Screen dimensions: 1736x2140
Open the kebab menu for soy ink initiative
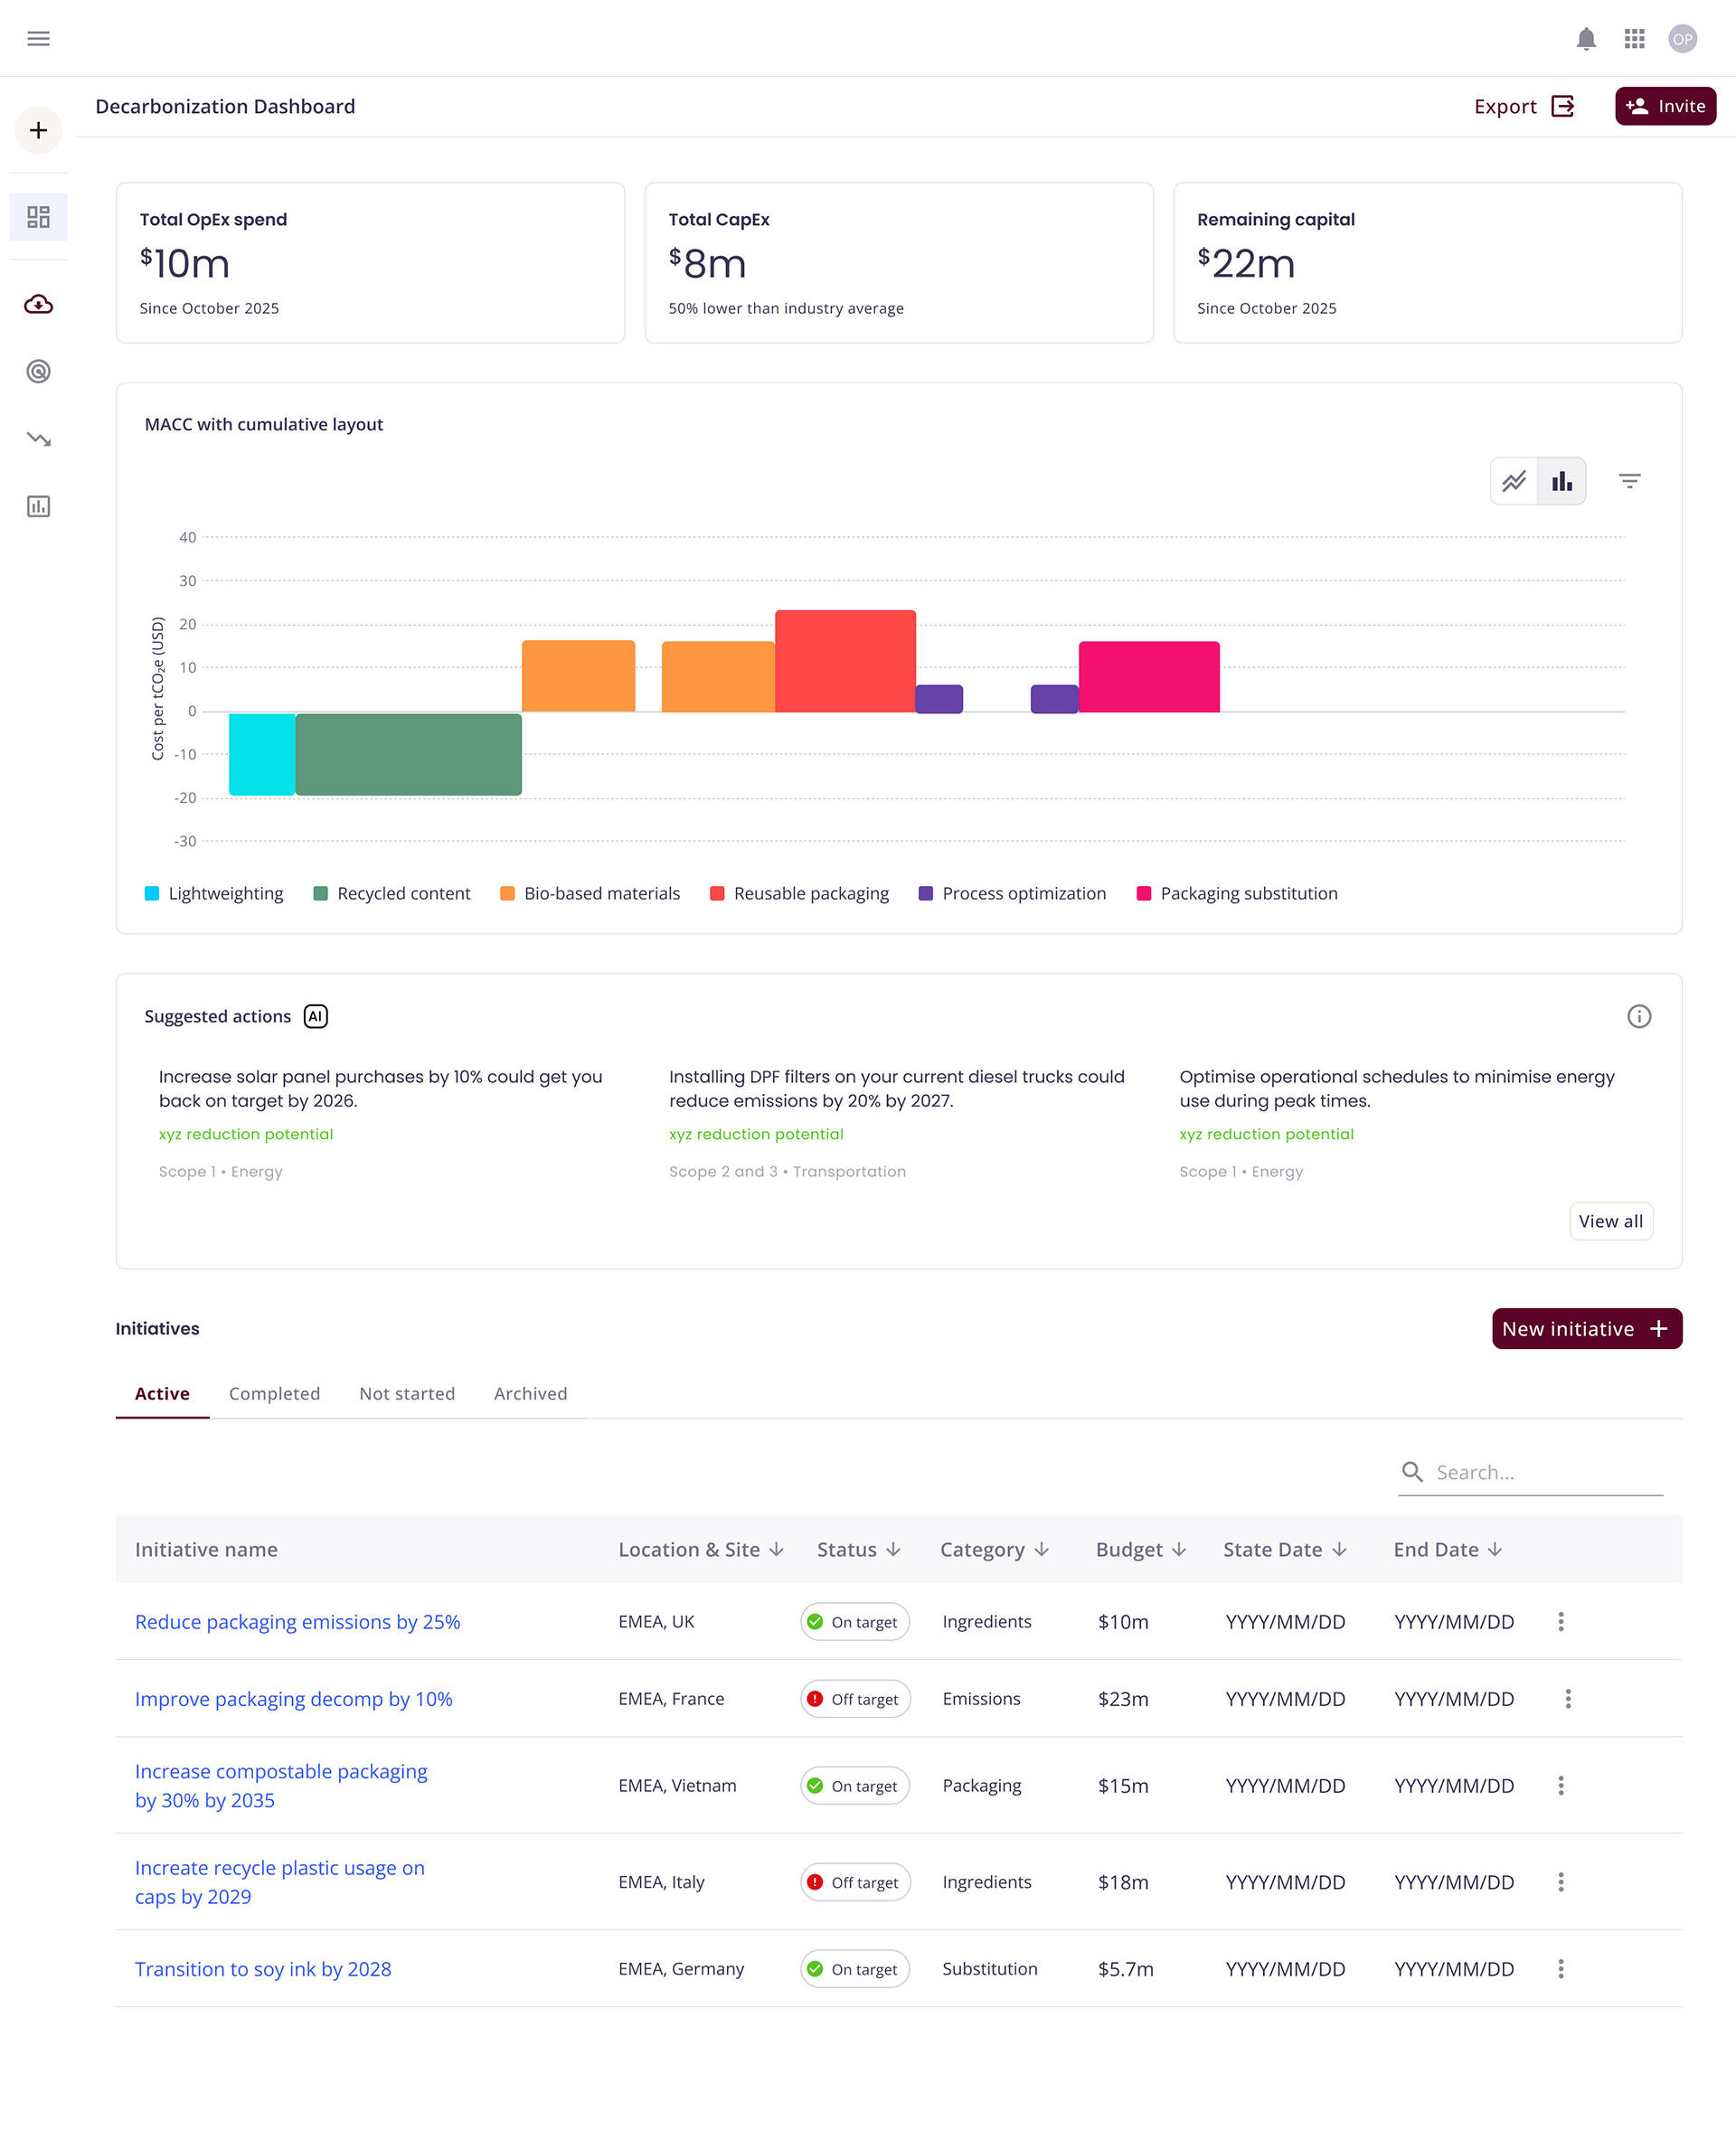[1561, 1969]
